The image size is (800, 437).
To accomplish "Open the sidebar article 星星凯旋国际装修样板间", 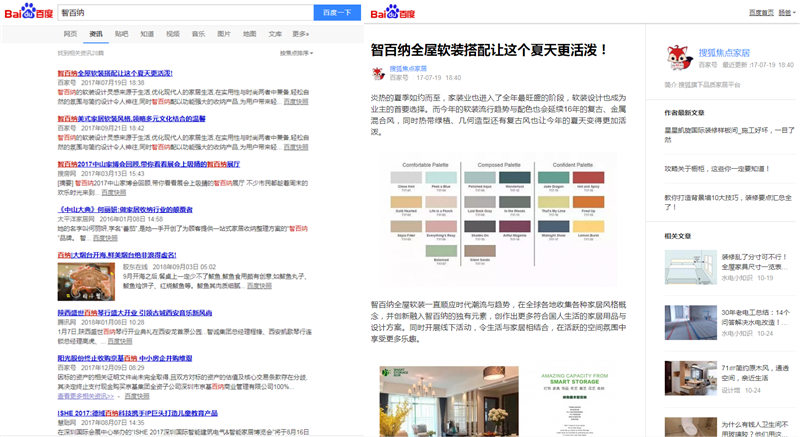I will point(730,135).
